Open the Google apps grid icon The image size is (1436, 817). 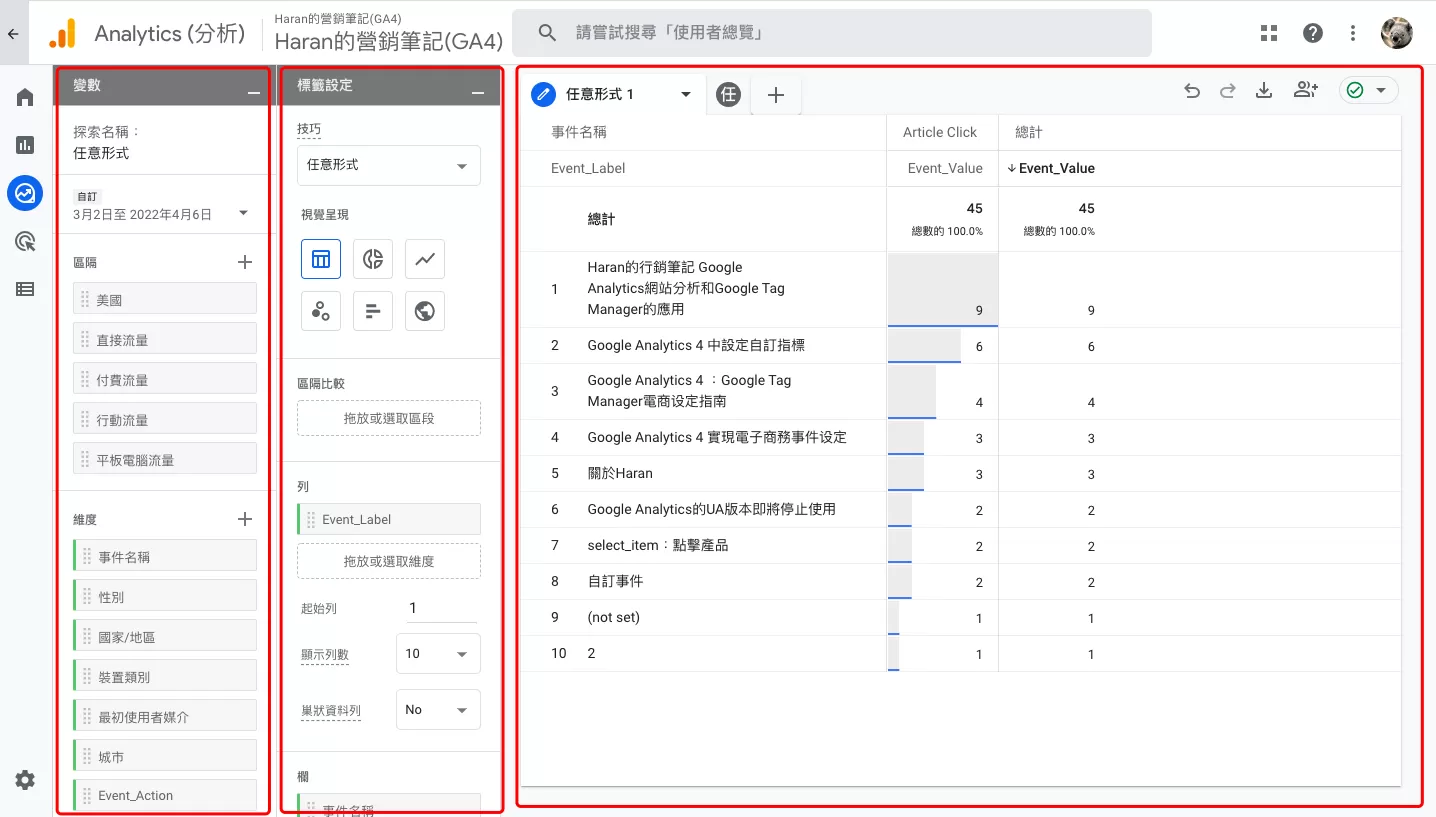[x=1269, y=33]
